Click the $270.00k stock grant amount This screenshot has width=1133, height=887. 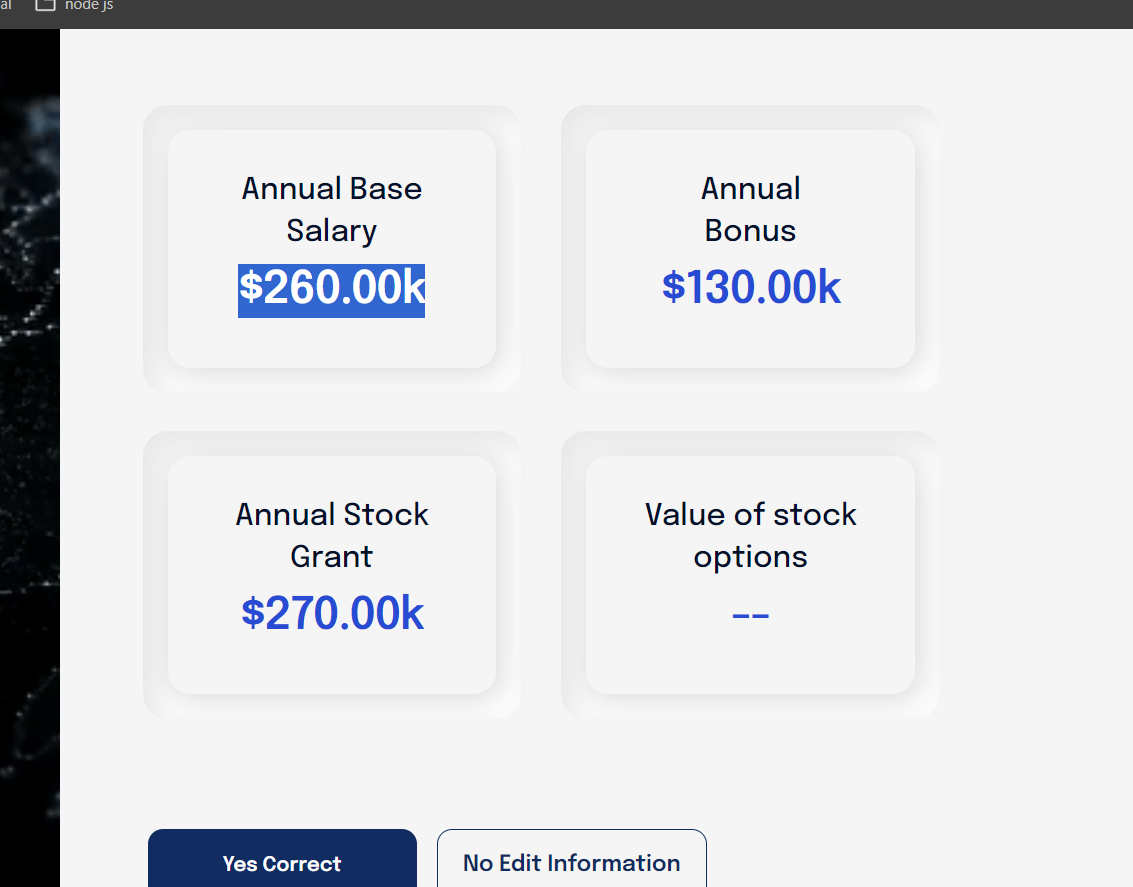click(332, 613)
